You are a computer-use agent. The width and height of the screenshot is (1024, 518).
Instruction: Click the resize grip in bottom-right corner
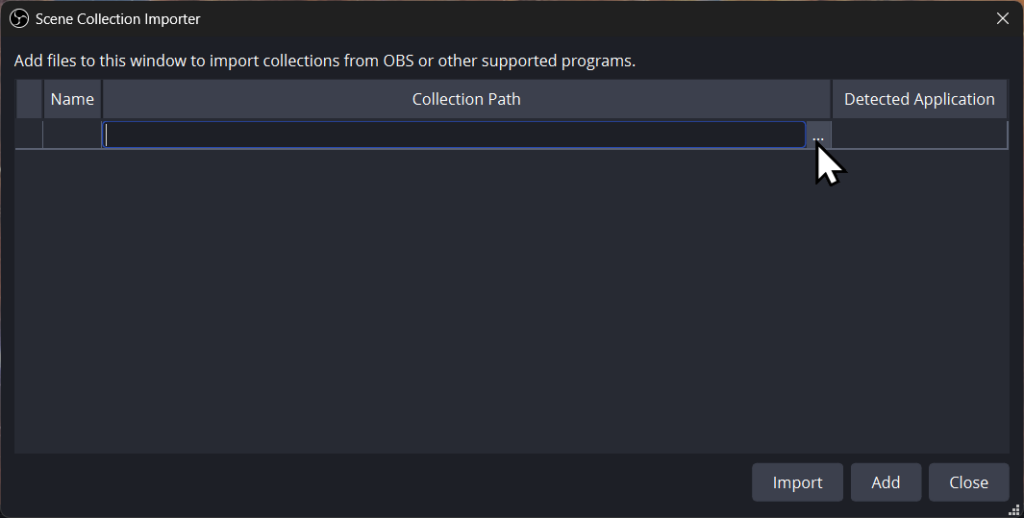(x=1013, y=509)
